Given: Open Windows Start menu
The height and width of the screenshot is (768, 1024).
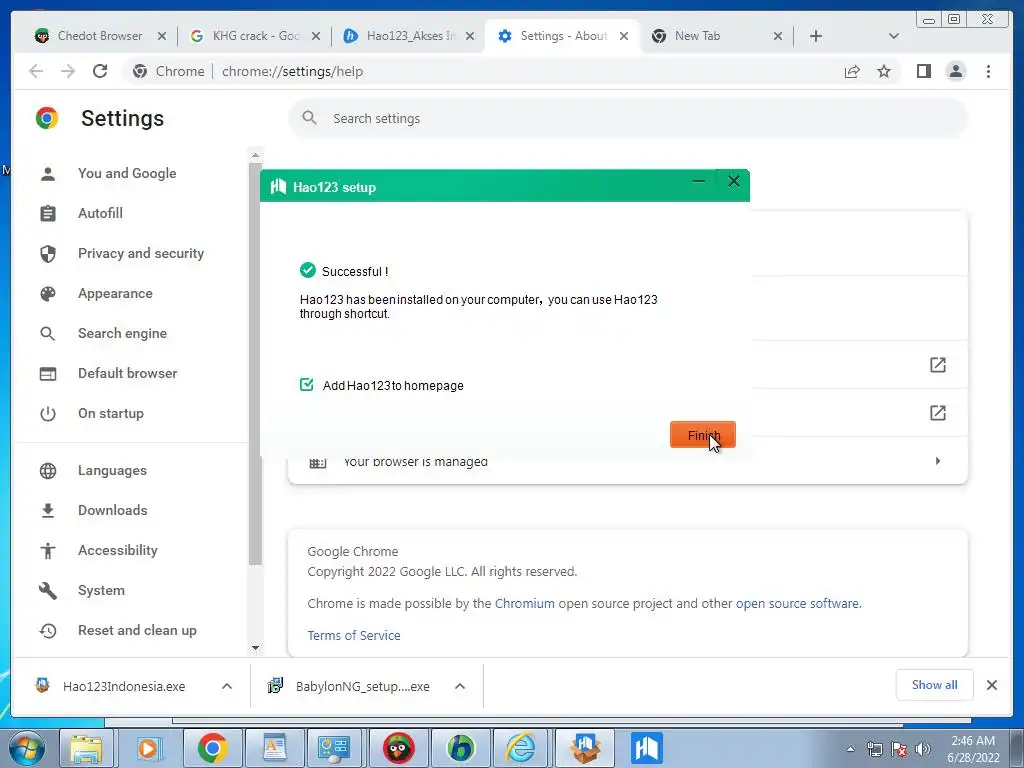Looking at the screenshot, I should (x=26, y=748).
